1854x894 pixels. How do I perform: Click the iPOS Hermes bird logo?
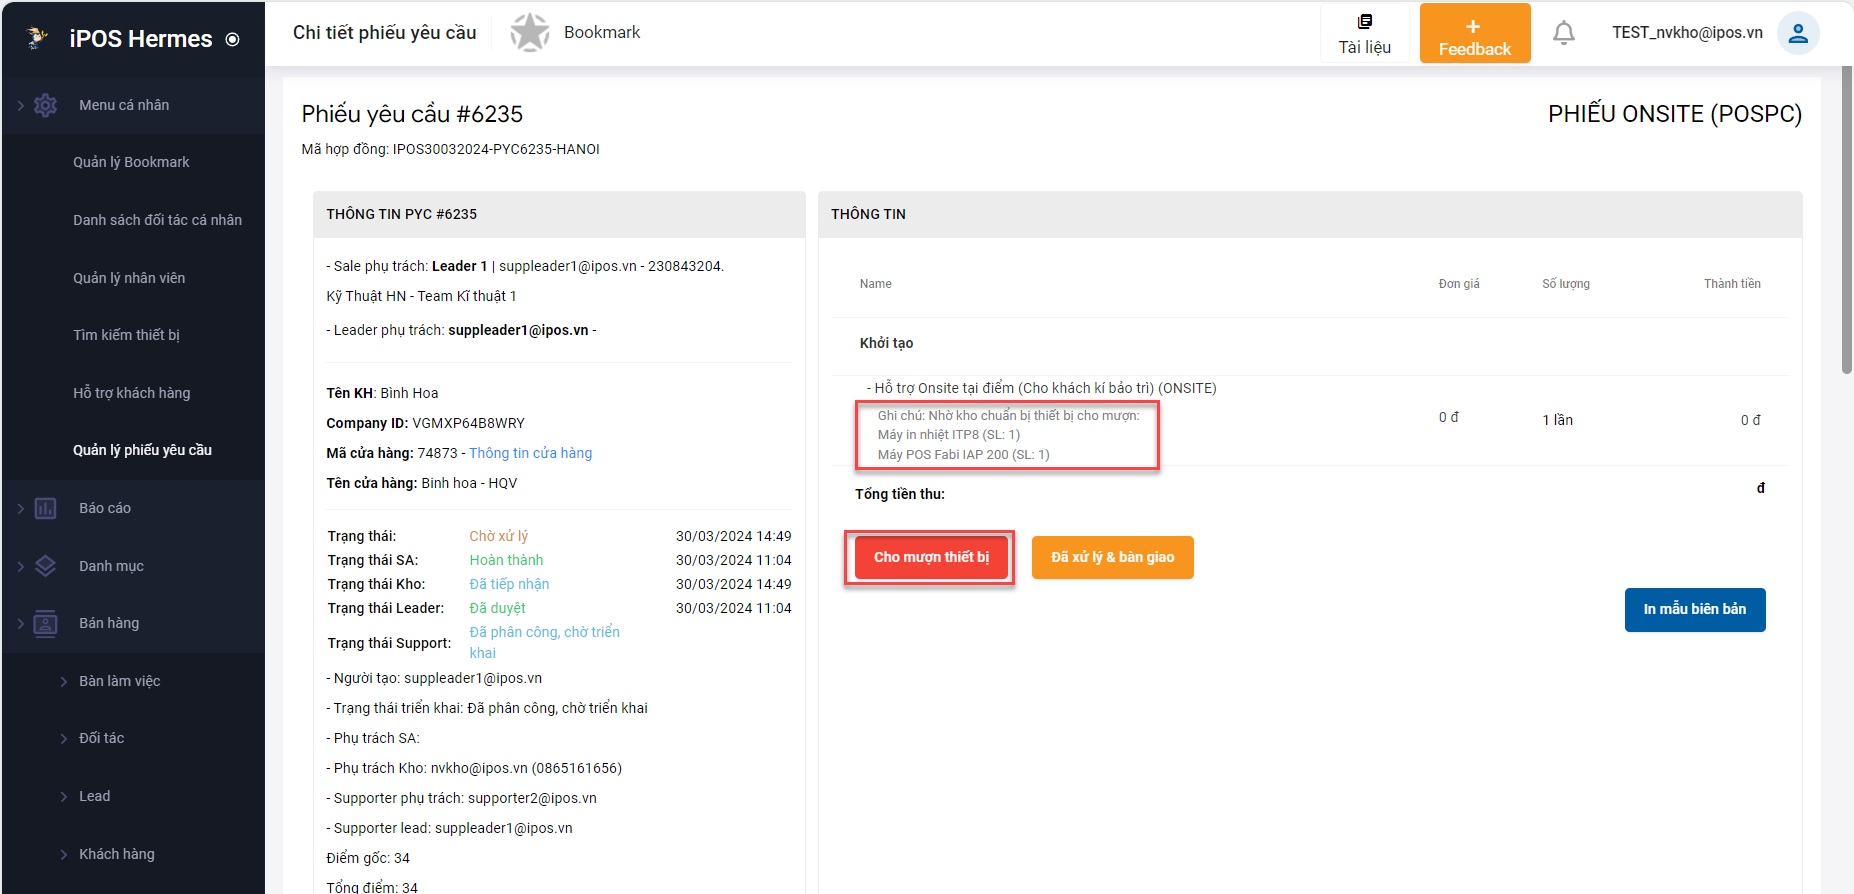tap(38, 38)
